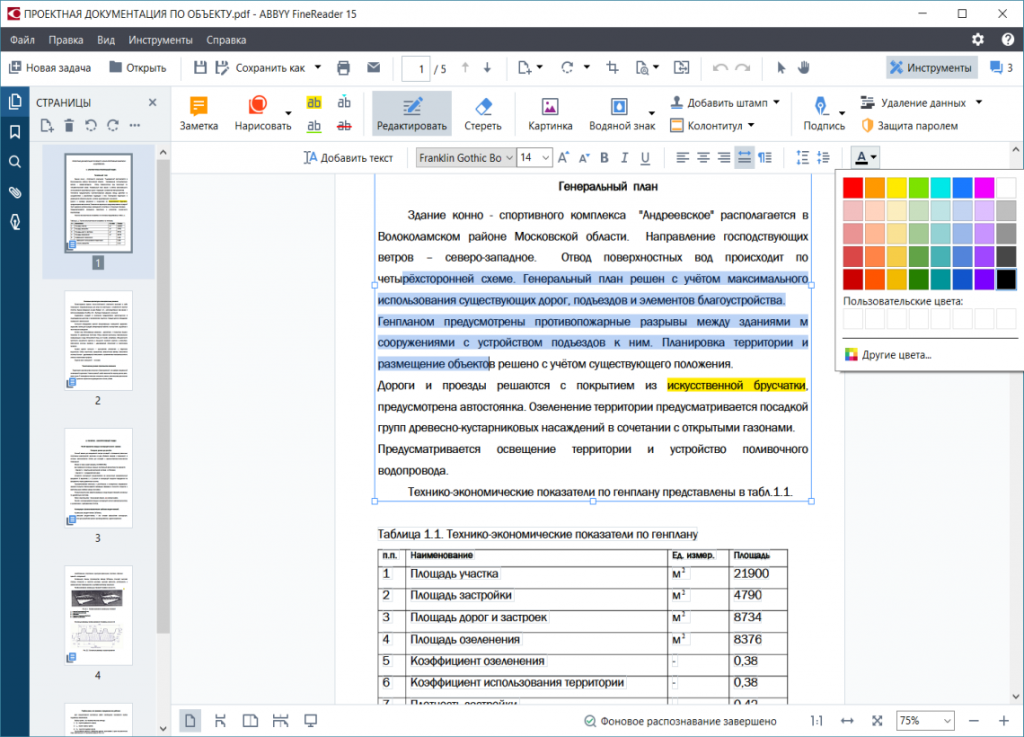Pick the pure red swatch in the color palette
This screenshot has width=1024, height=737.
click(x=853, y=187)
